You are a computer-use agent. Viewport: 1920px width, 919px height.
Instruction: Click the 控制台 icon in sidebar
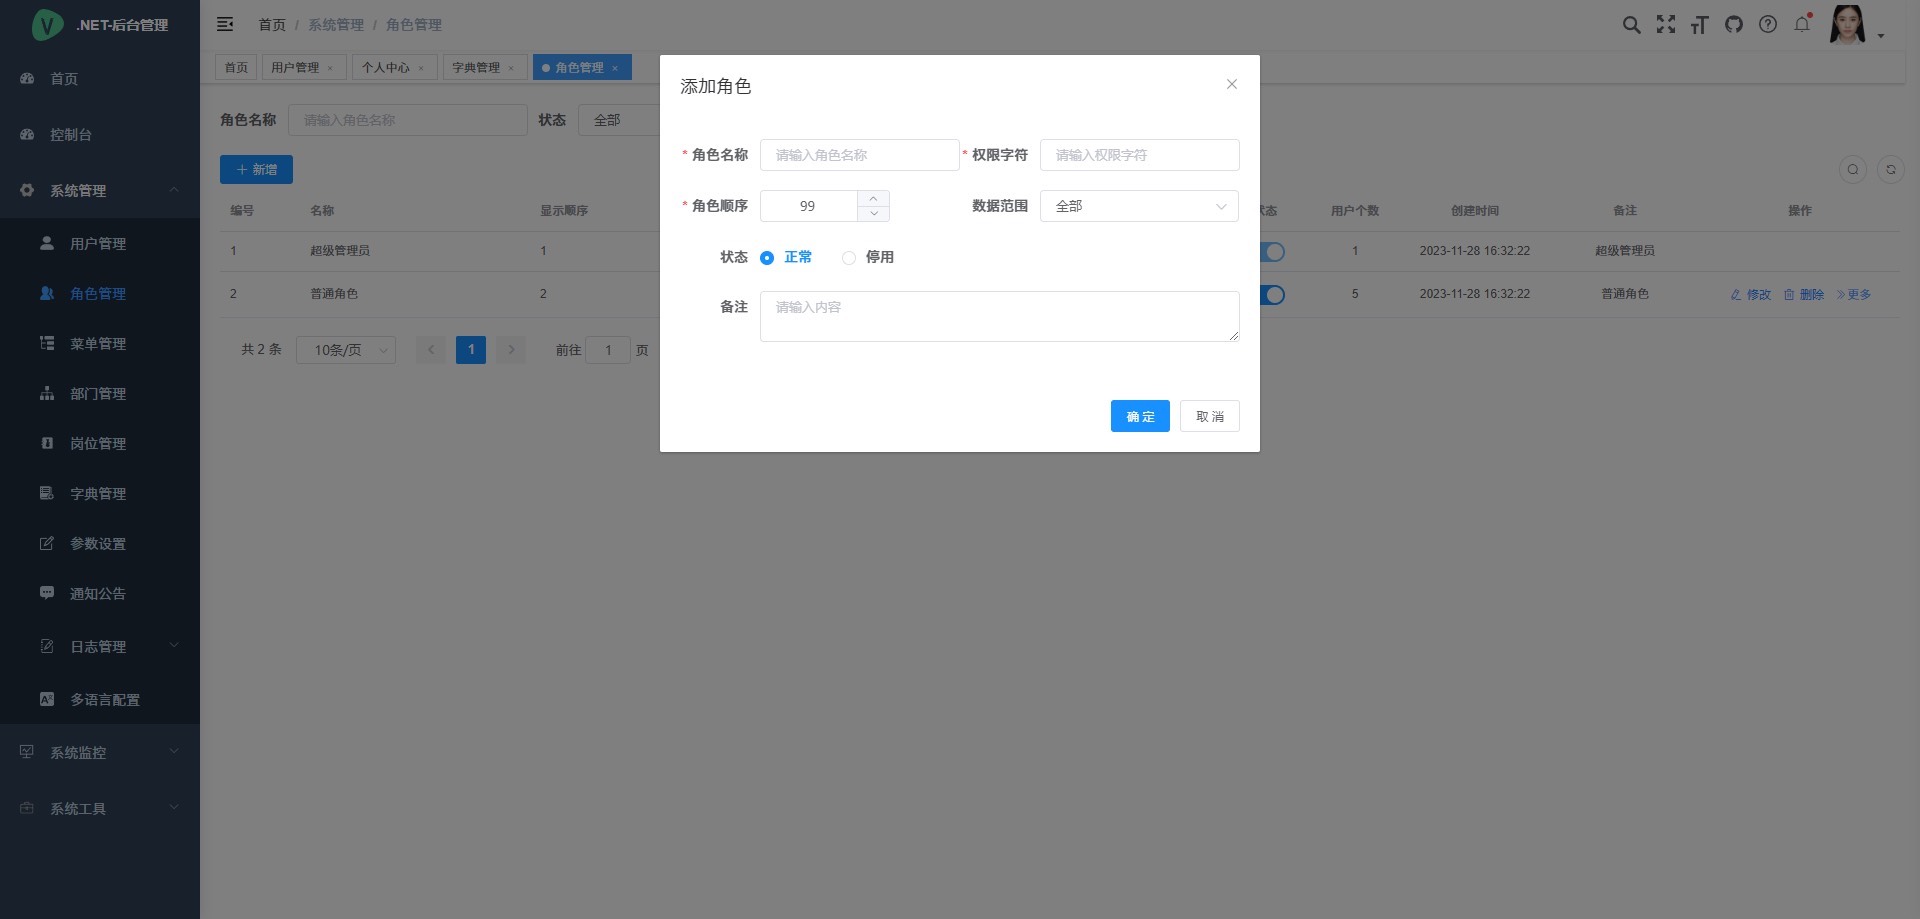pos(27,134)
